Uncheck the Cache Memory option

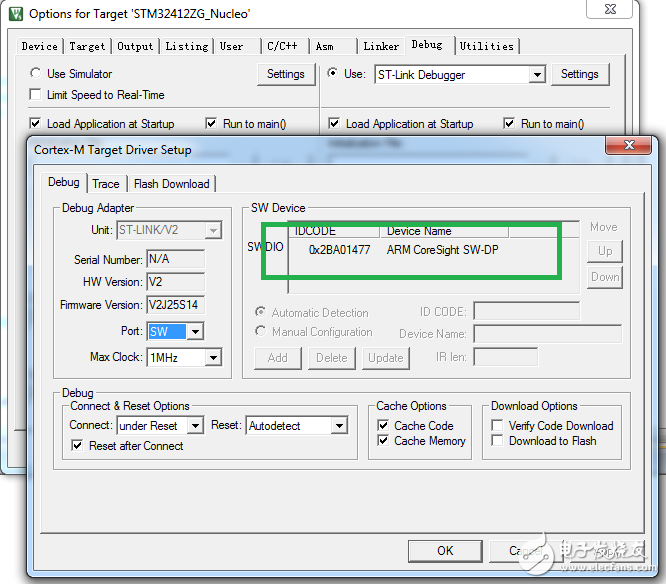point(383,440)
